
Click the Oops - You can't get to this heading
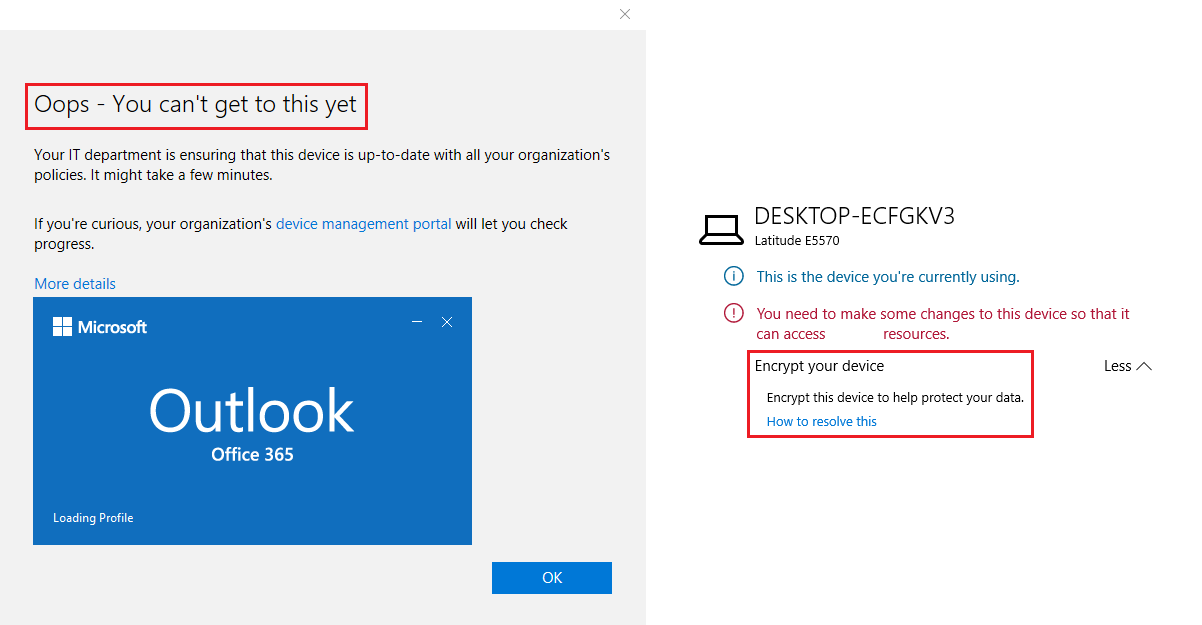pos(196,105)
